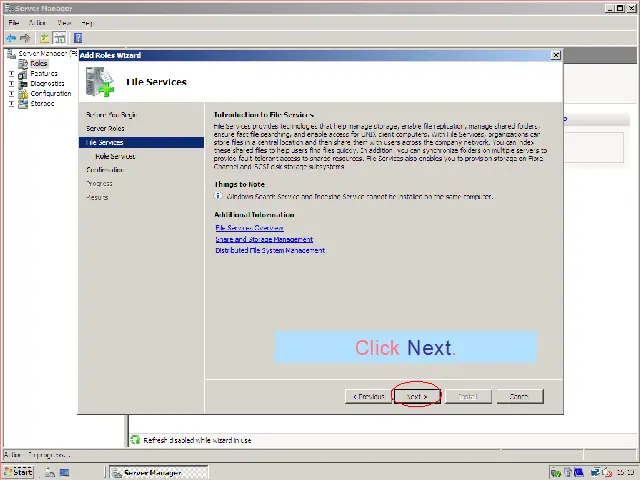Select the Storage label in the console tree
The width and height of the screenshot is (640, 480).
[x=42, y=104]
